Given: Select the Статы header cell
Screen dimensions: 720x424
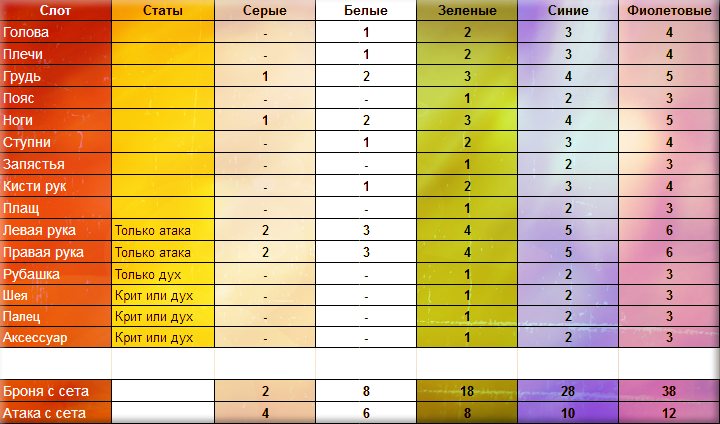Looking at the screenshot, I should [x=163, y=10].
